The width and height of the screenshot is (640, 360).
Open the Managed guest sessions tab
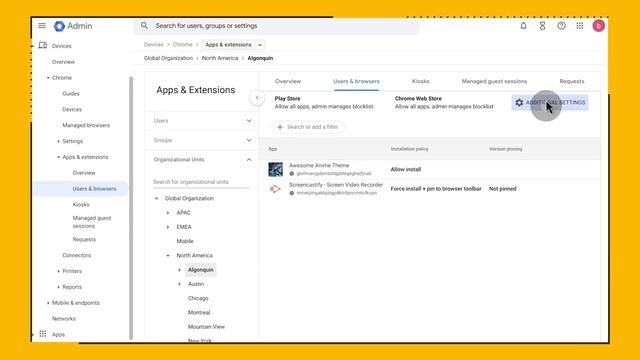[x=494, y=81]
